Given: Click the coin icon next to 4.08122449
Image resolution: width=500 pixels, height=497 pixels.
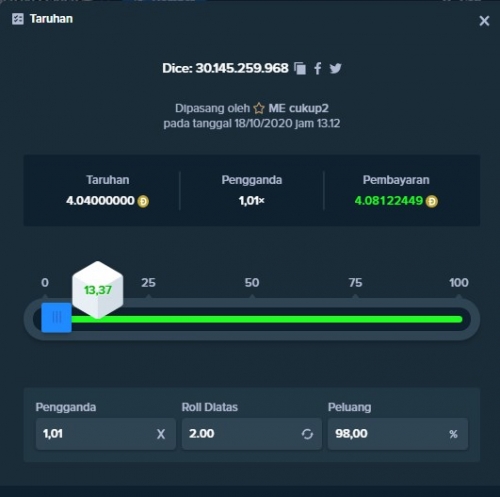Looking at the screenshot, I should [x=432, y=201].
